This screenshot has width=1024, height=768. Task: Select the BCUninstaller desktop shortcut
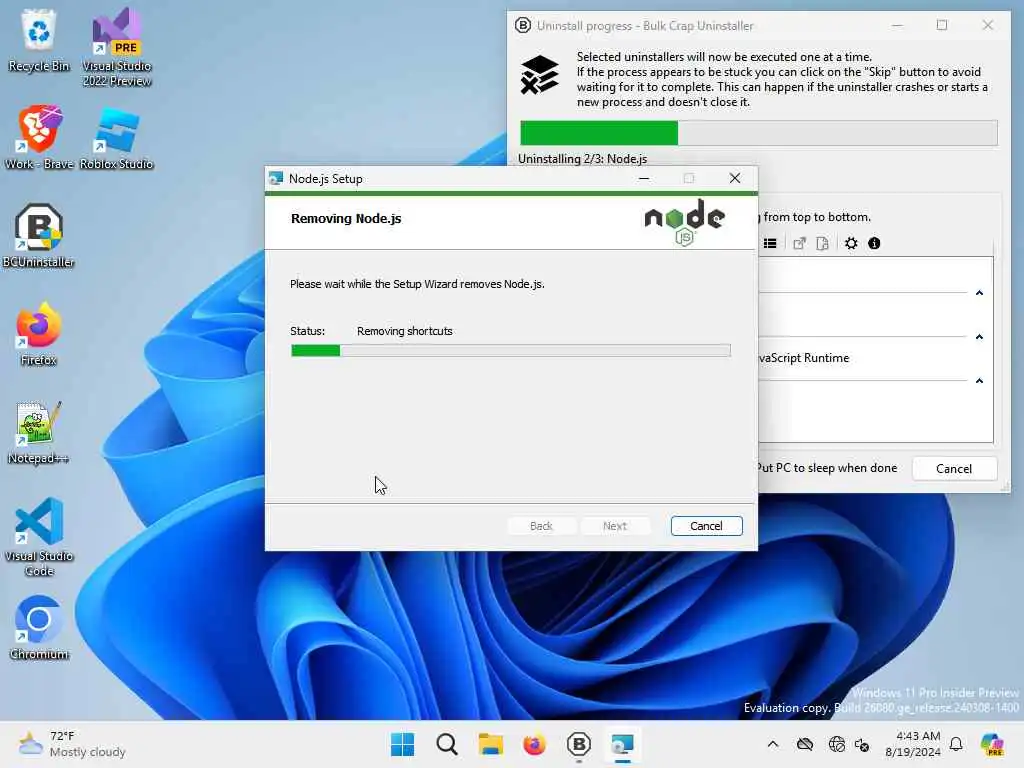pos(39,236)
